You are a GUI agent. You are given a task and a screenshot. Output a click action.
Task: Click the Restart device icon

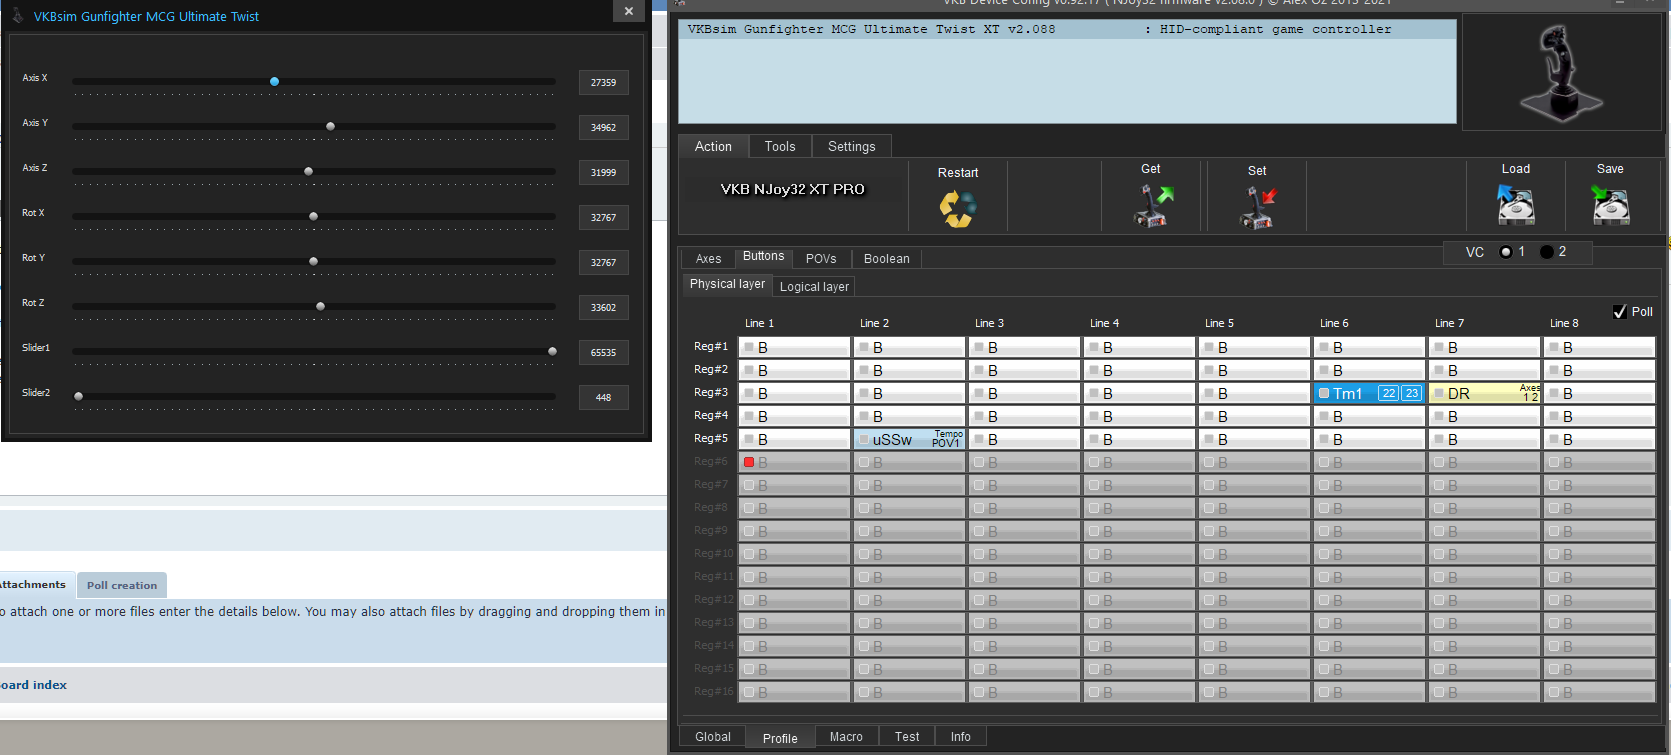(x=957, y=208)
